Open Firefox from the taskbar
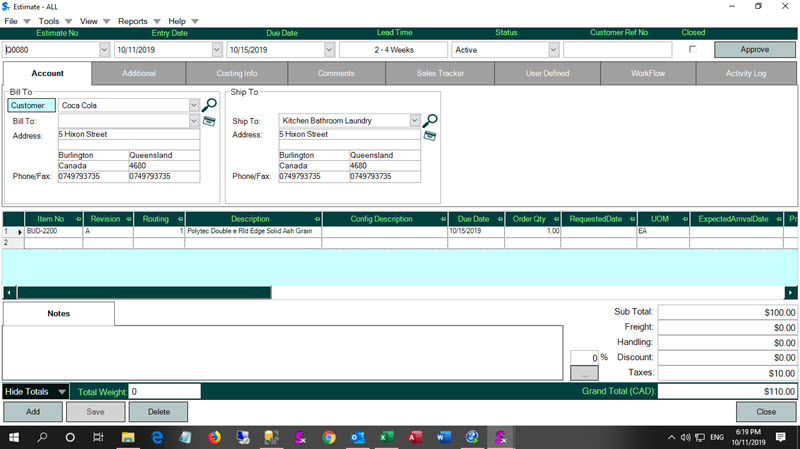This screenshot has width=800, height=449. [x=214, y=438]
